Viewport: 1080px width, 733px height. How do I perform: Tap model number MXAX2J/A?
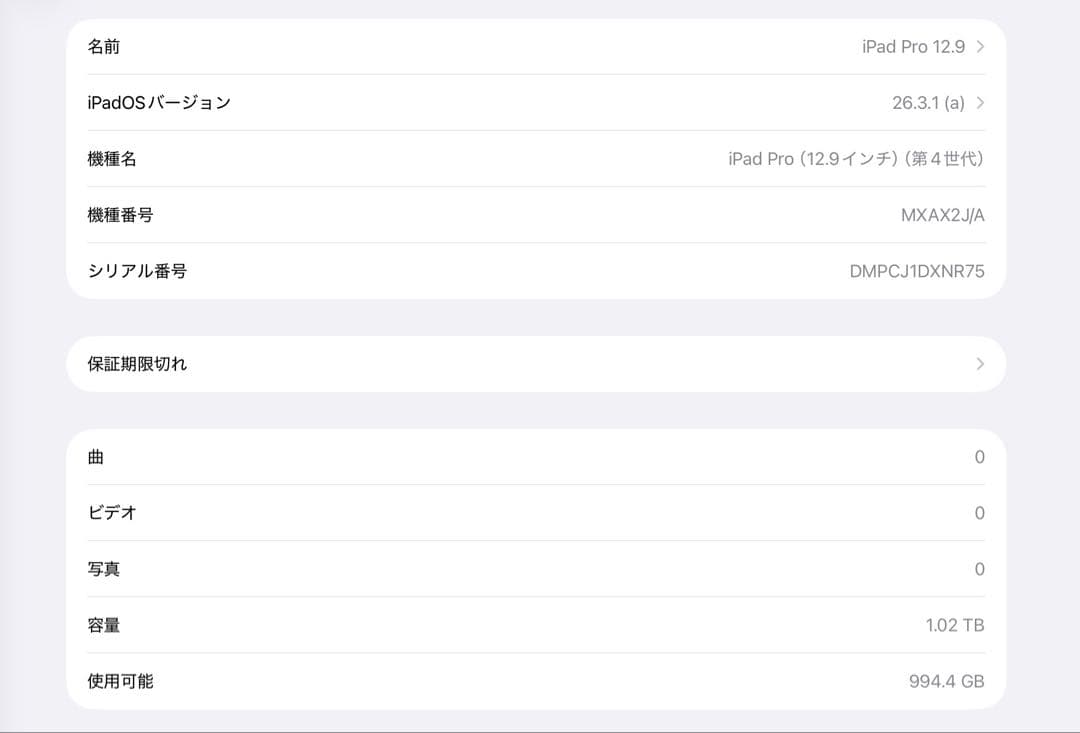tap(942, 215)
